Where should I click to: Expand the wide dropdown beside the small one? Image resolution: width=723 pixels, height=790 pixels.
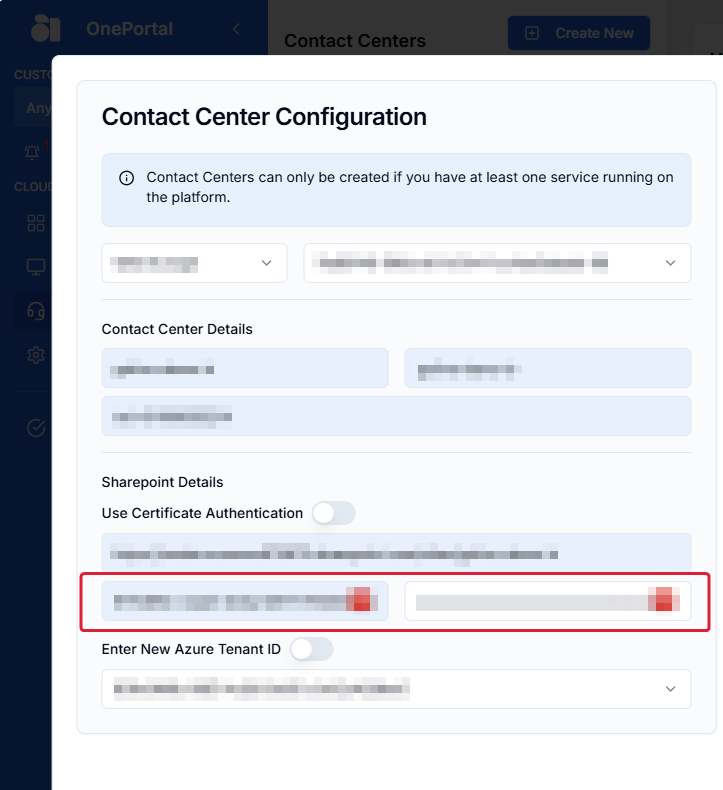[497, 263]
